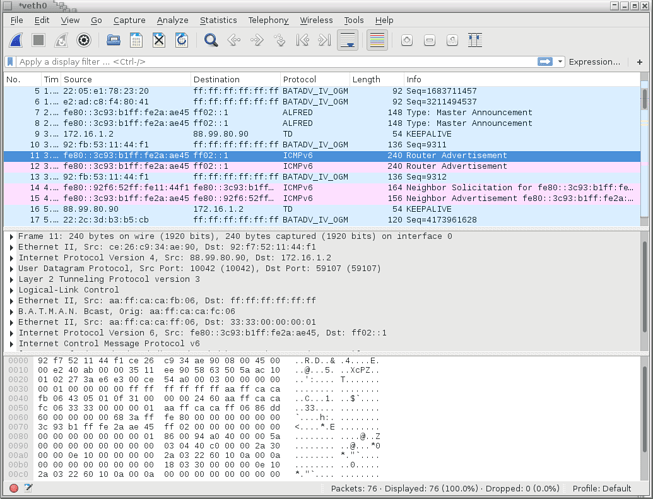Open display filter history dropdown
The image size is (653, 499).
[560, 62]
